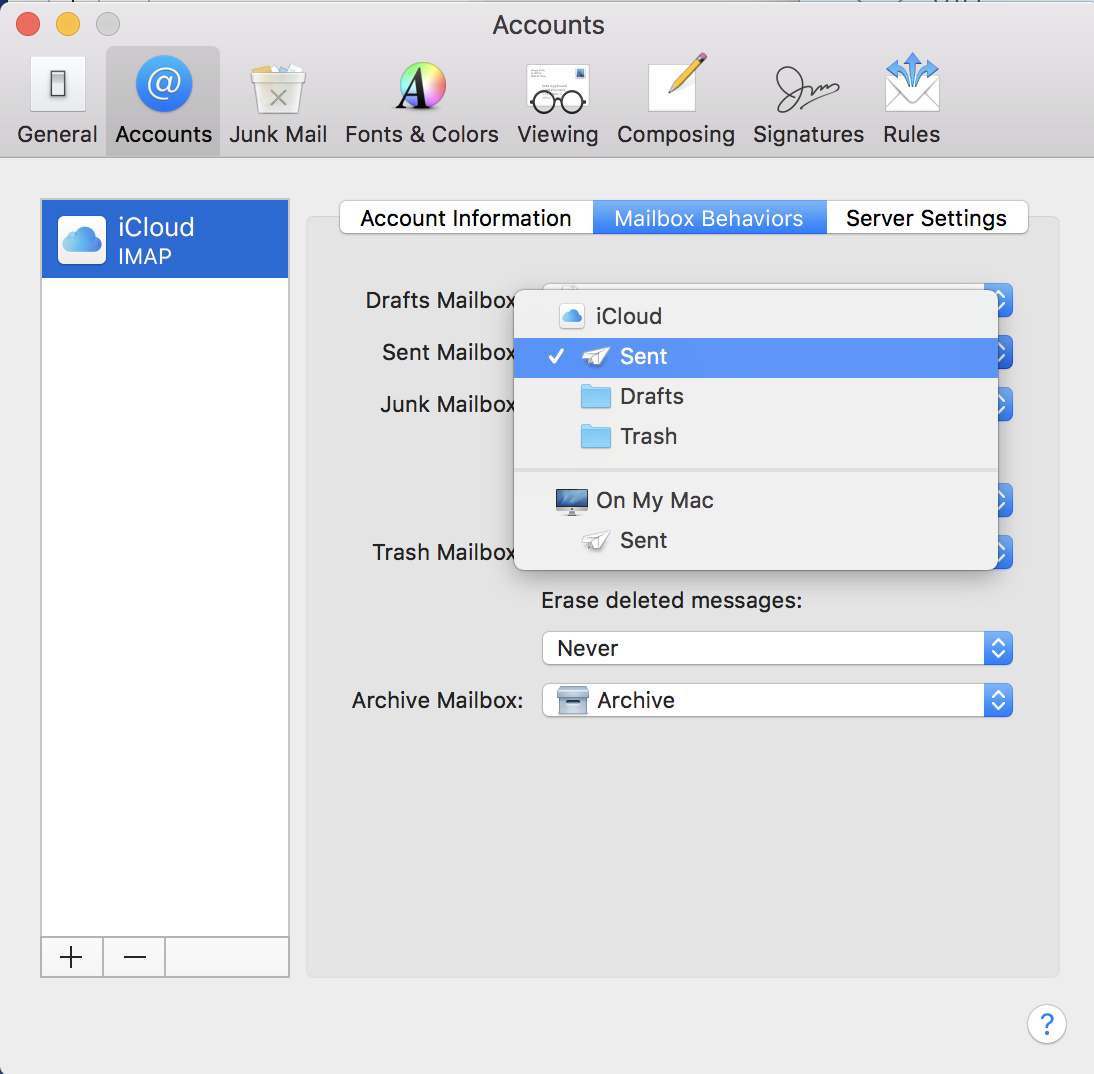The width and height of the screenshot is (1094, 1074).
Task: Choose Sent under On My Mac
Action: point(756,540)
